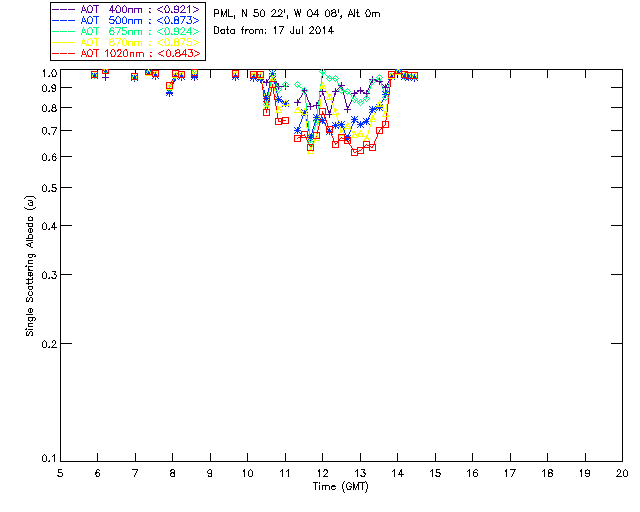Click the time-axis tick label 19
Viewport: 640px width, 512px height.
(585, 473)
